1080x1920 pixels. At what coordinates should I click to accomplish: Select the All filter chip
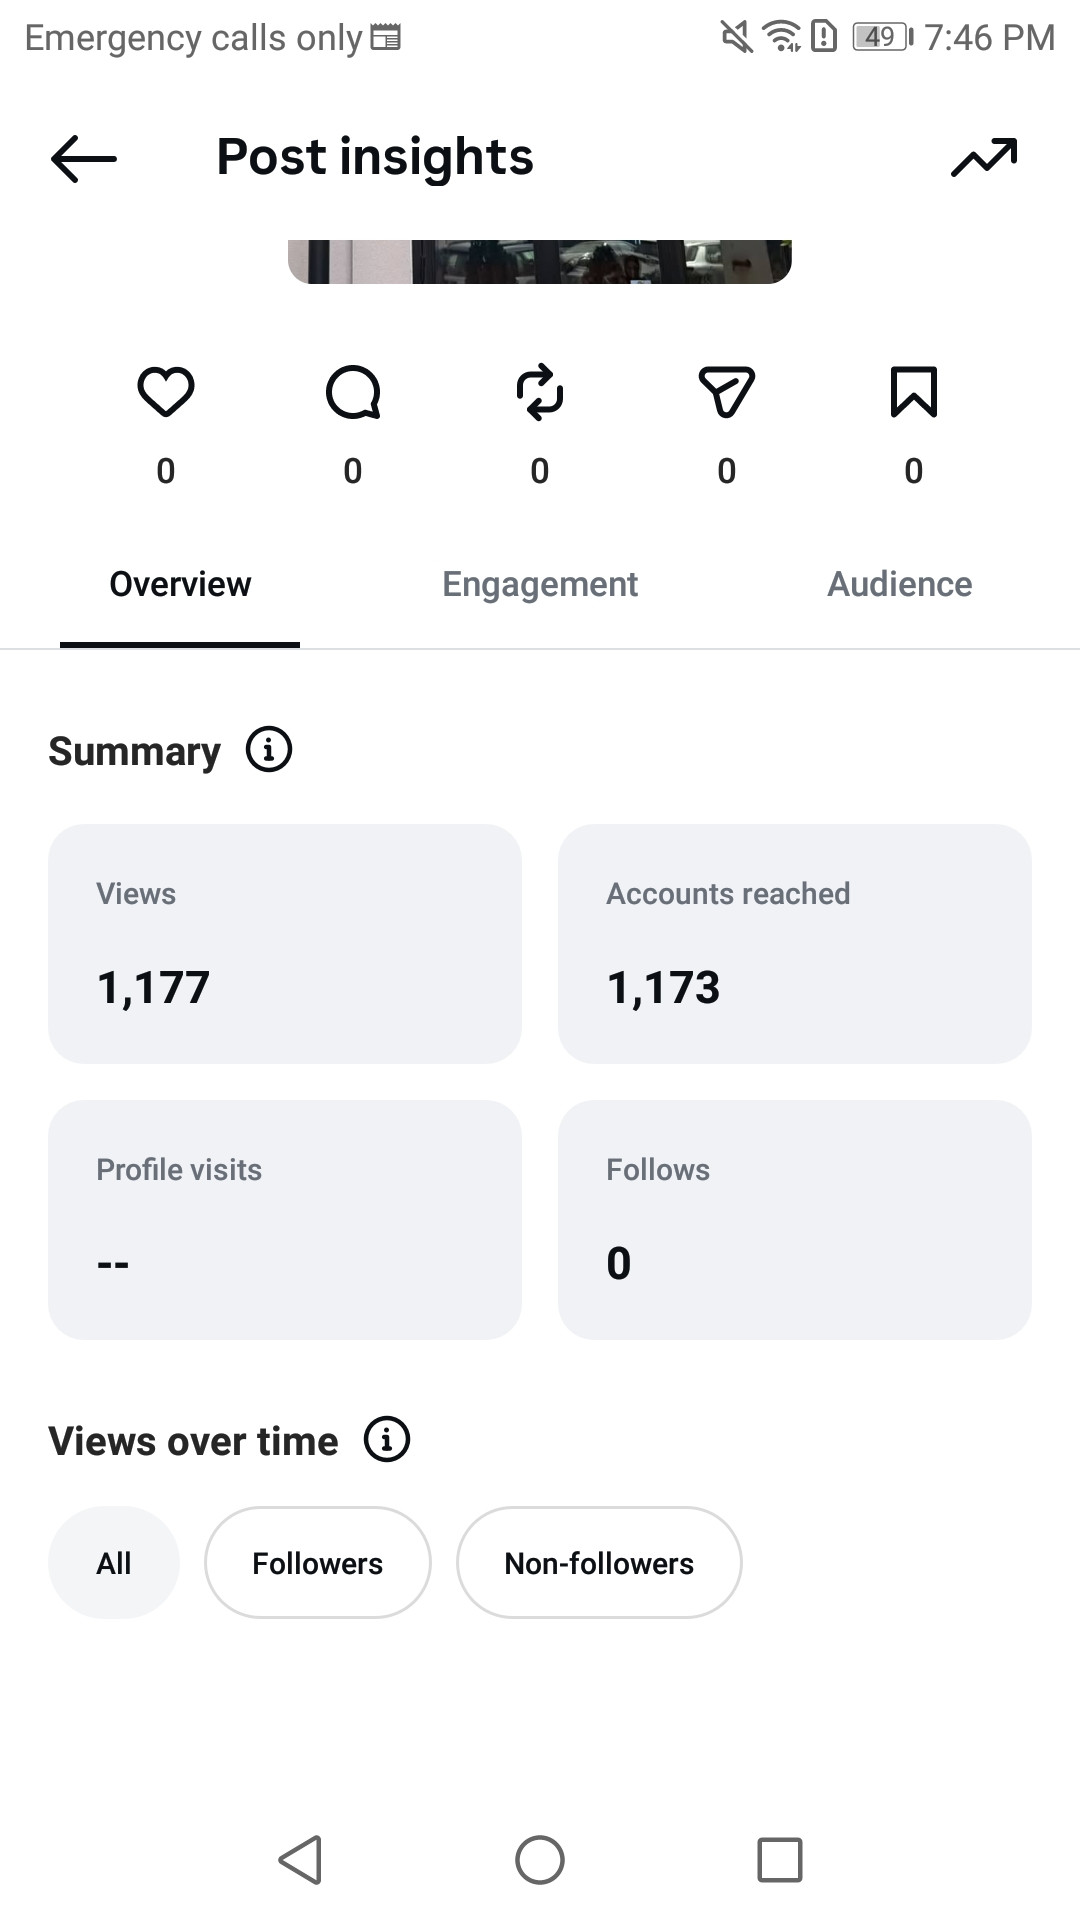tap(114, 1562)
